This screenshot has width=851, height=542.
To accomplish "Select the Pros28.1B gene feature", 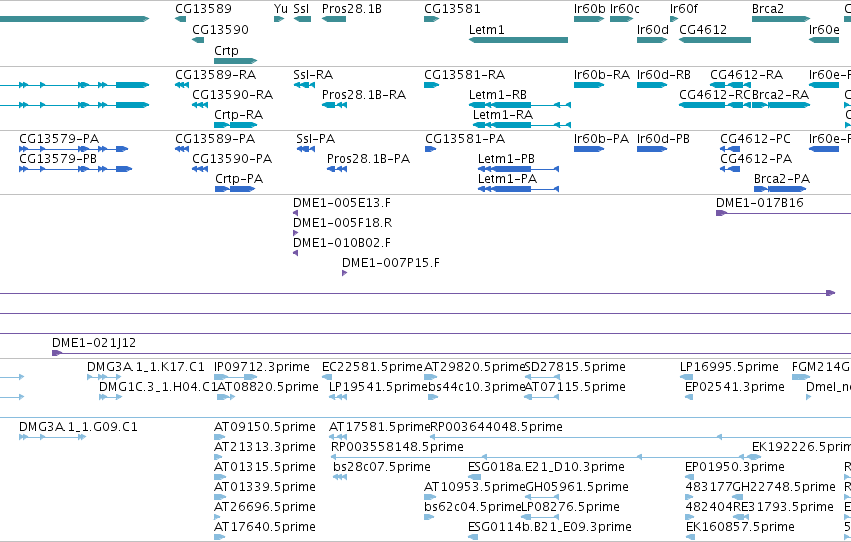I will tap(334, 19).
